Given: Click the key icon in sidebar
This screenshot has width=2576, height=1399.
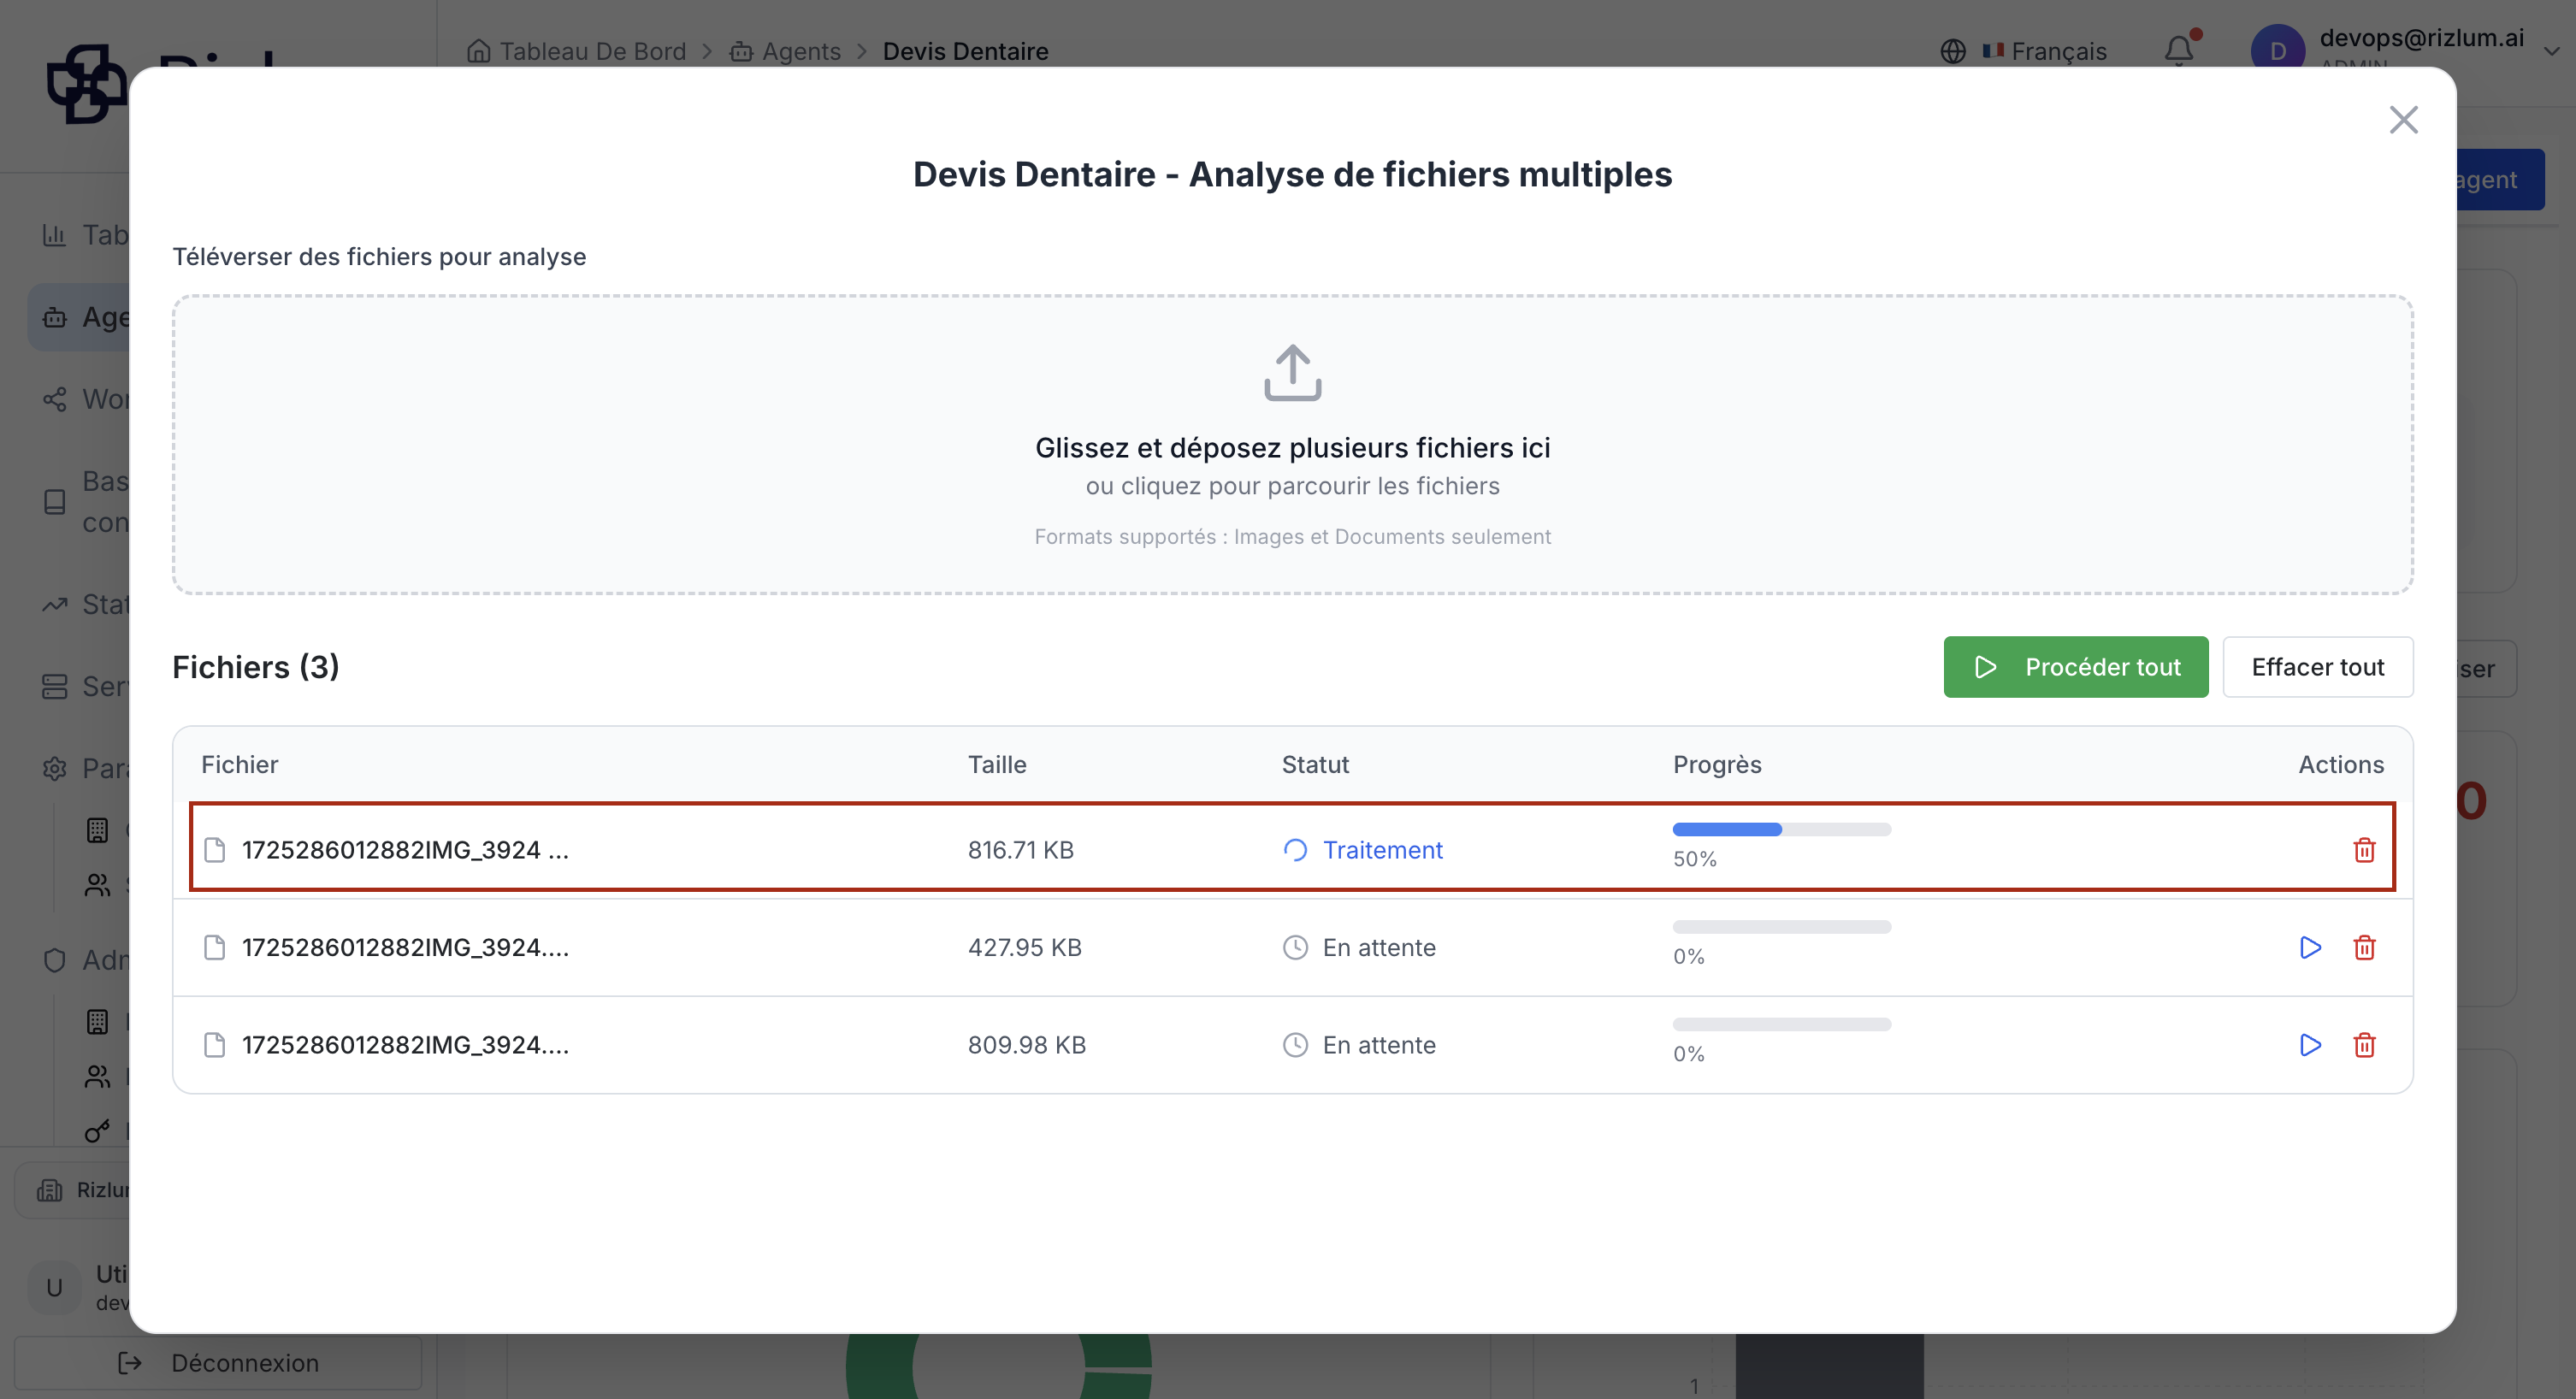Looking at the screenshot, I should 97,1131.
